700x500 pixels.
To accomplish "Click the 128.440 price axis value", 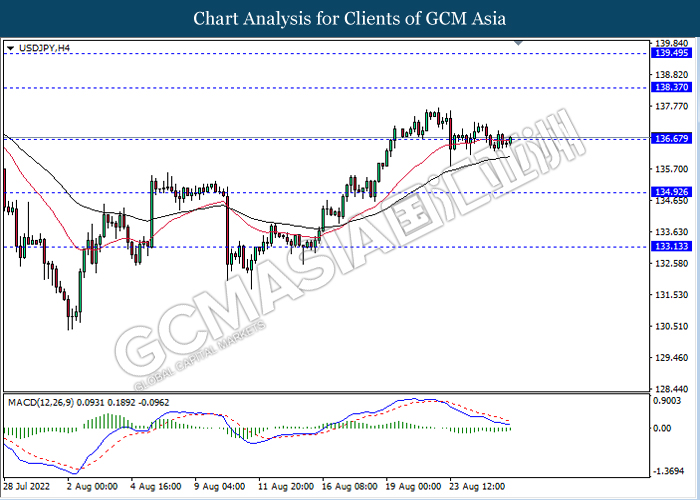I will tap(671, 390).
